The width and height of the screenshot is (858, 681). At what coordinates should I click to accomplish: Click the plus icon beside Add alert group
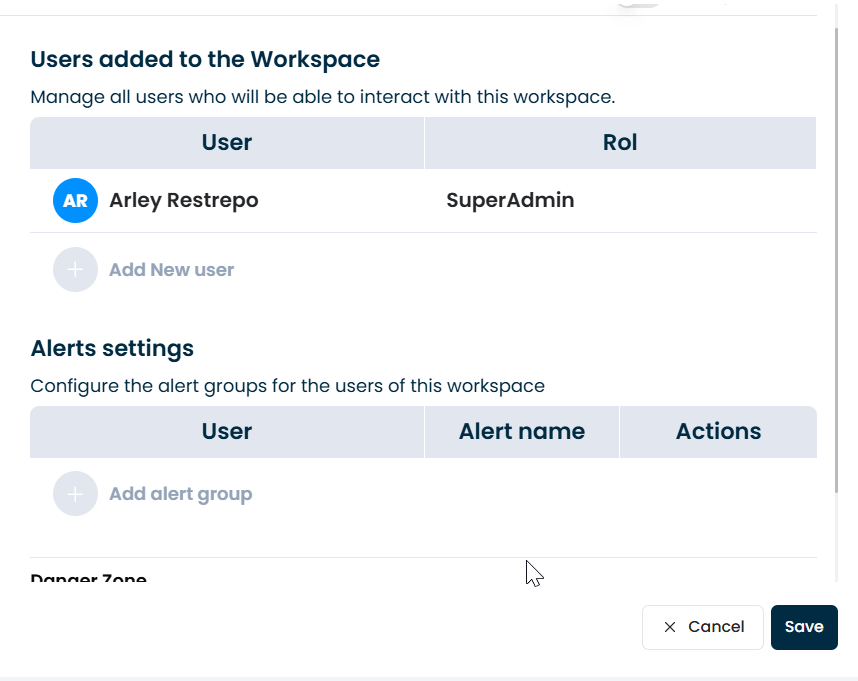pos(75,494)
